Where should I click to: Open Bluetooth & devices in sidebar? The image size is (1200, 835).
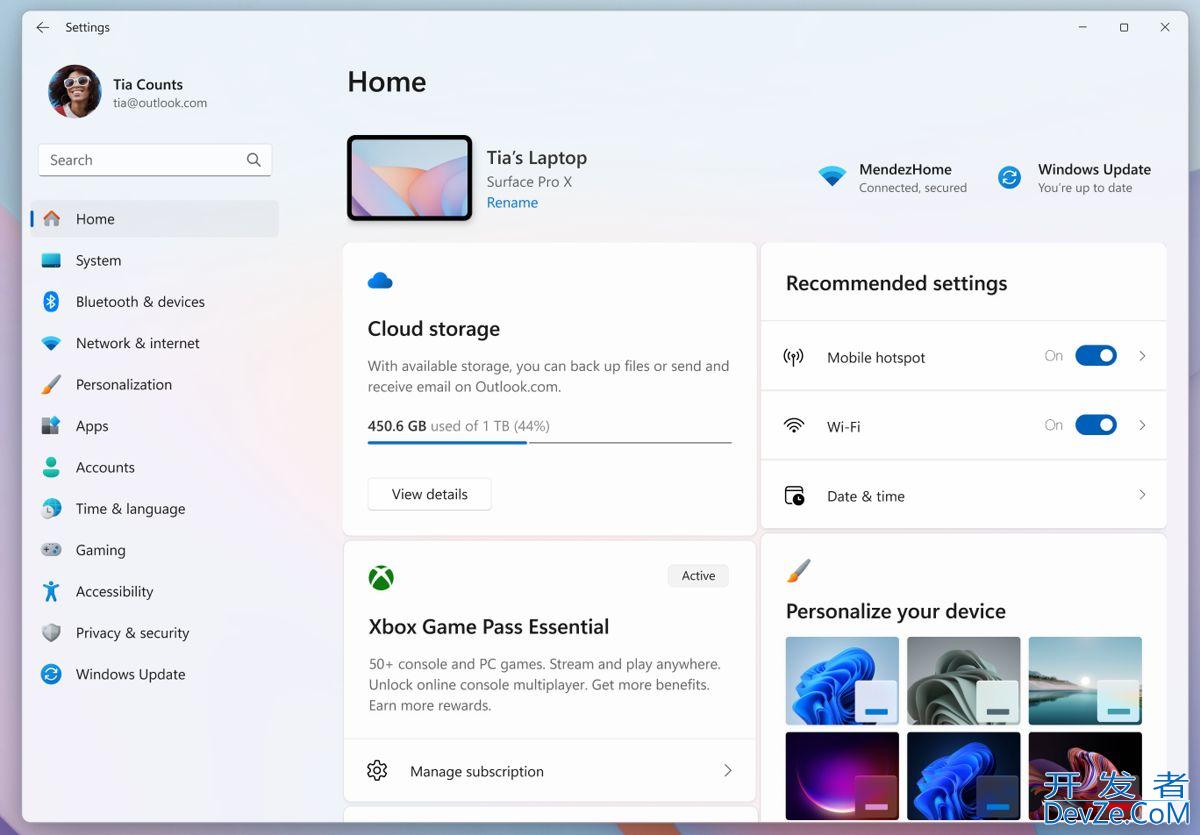pos(140,302)
